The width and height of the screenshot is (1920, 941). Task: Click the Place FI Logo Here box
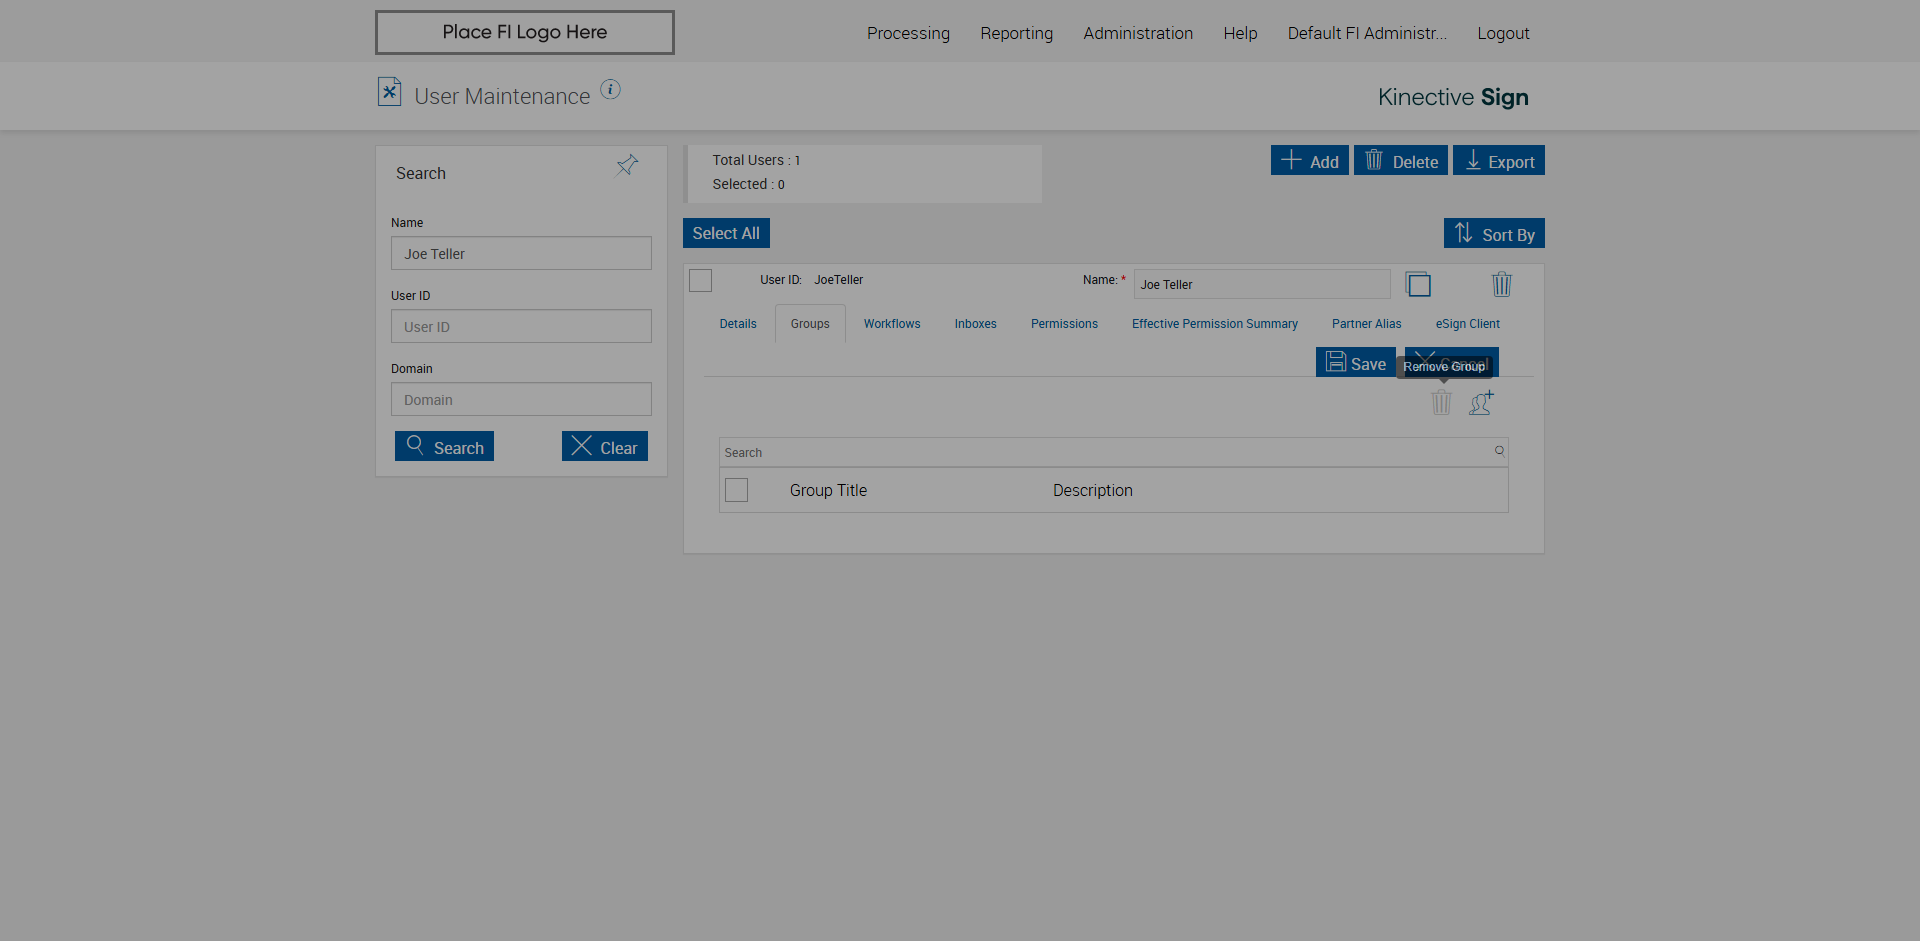coord(524,32)
